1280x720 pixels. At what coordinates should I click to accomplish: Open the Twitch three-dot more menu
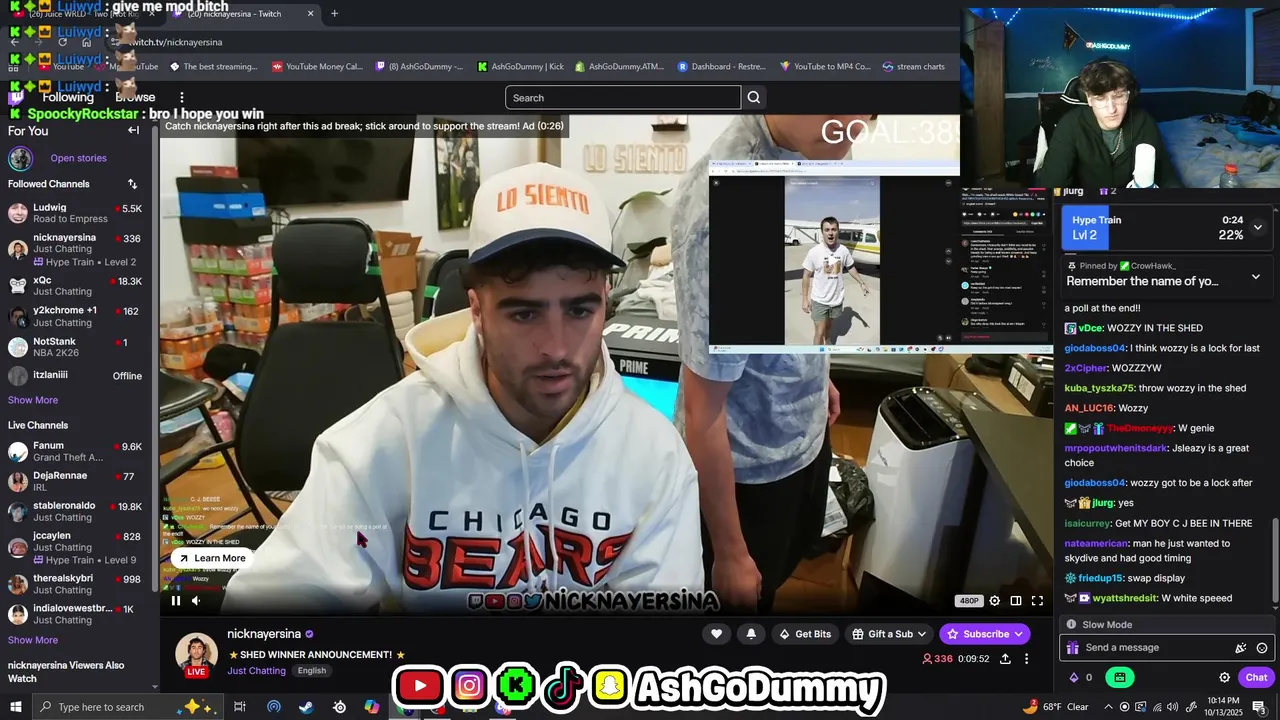tap(181, 97)
